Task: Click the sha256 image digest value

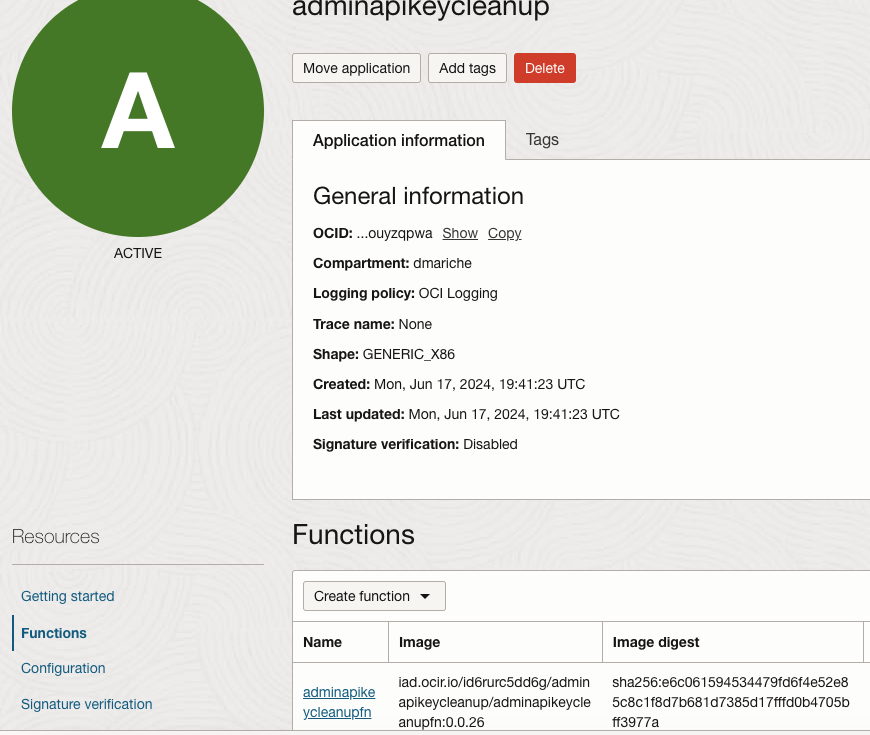Action: tap(730, 702)
